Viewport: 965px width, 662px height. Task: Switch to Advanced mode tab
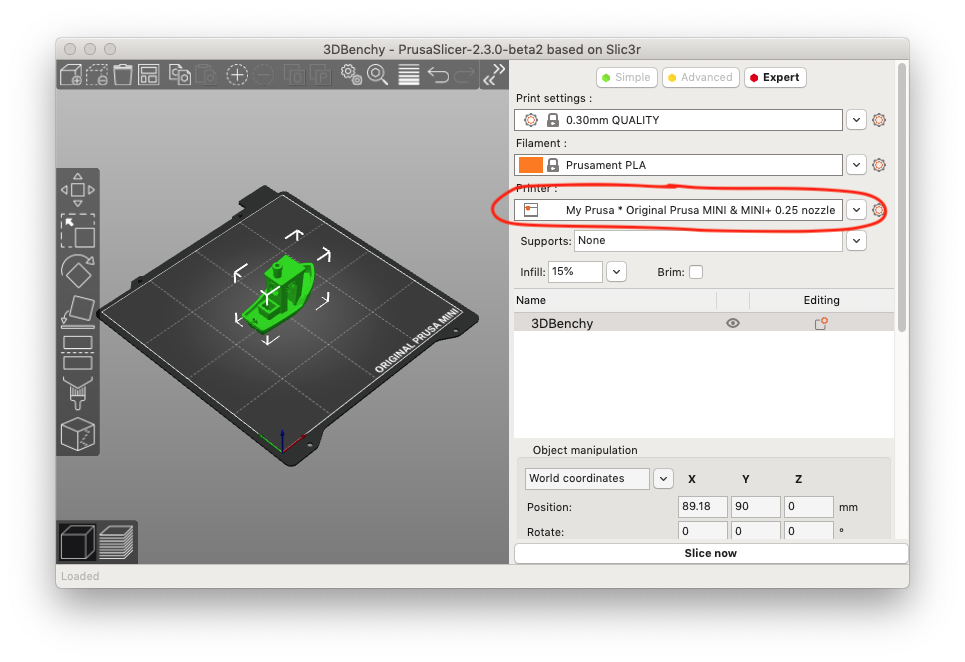[x=700, y=77]
